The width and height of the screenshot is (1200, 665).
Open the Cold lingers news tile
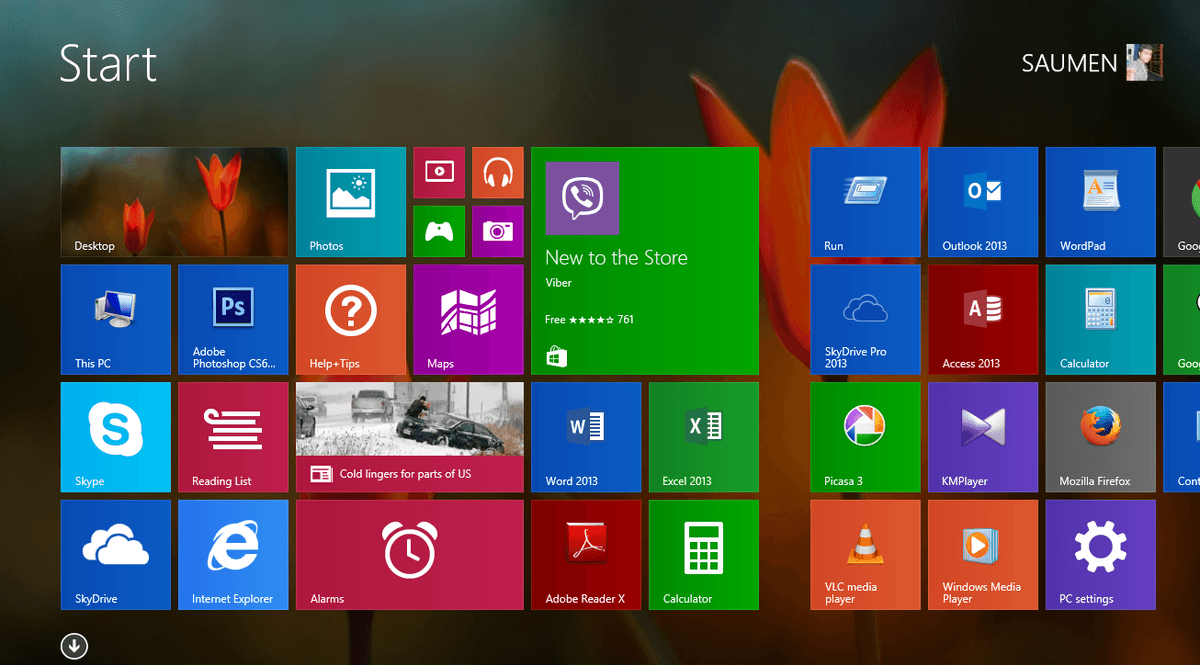click(x=409, y=437)
